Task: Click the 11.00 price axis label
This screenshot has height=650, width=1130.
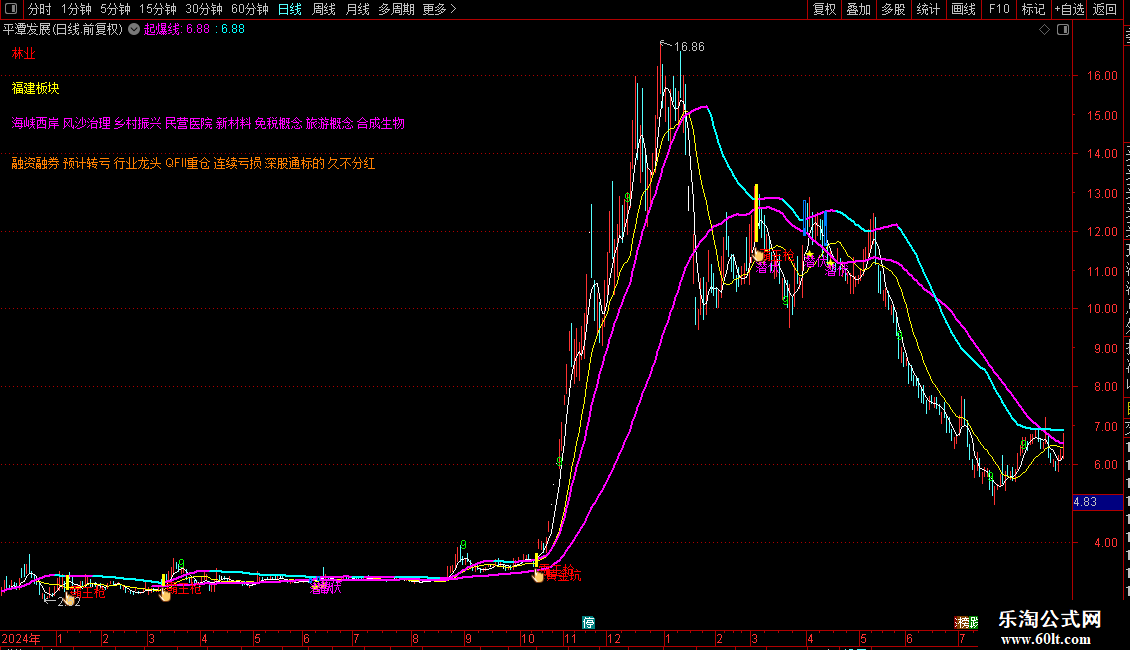Action: pos(1103,272)
